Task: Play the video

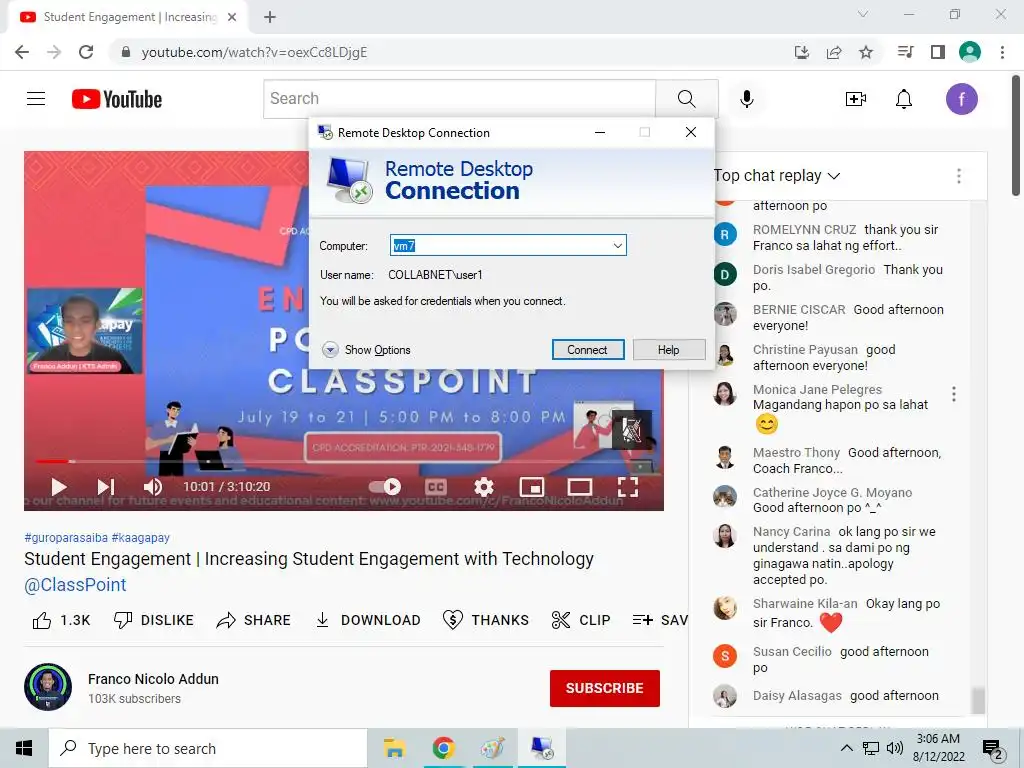Action: pos(59,487)
